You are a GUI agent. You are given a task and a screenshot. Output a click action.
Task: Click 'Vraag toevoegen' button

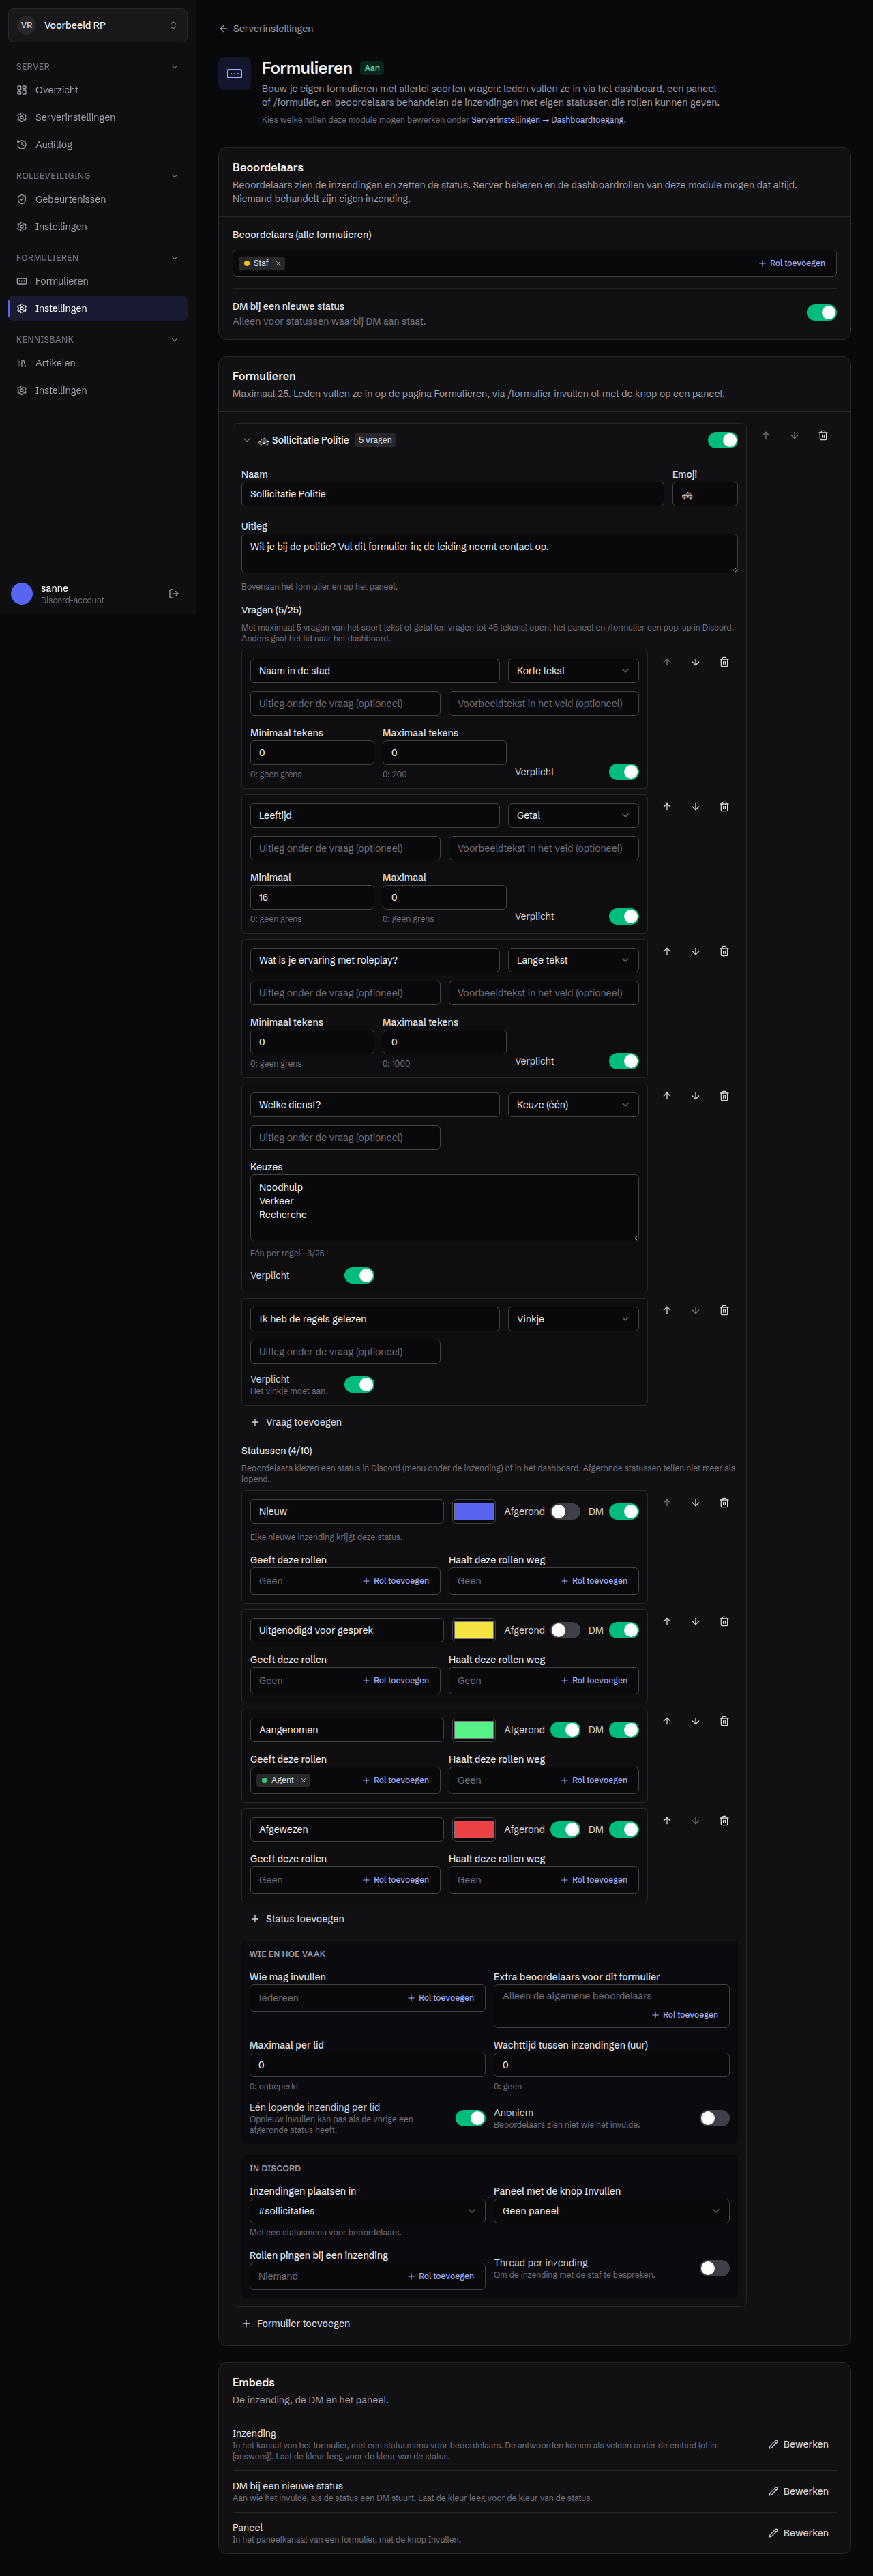(296, 1422)
